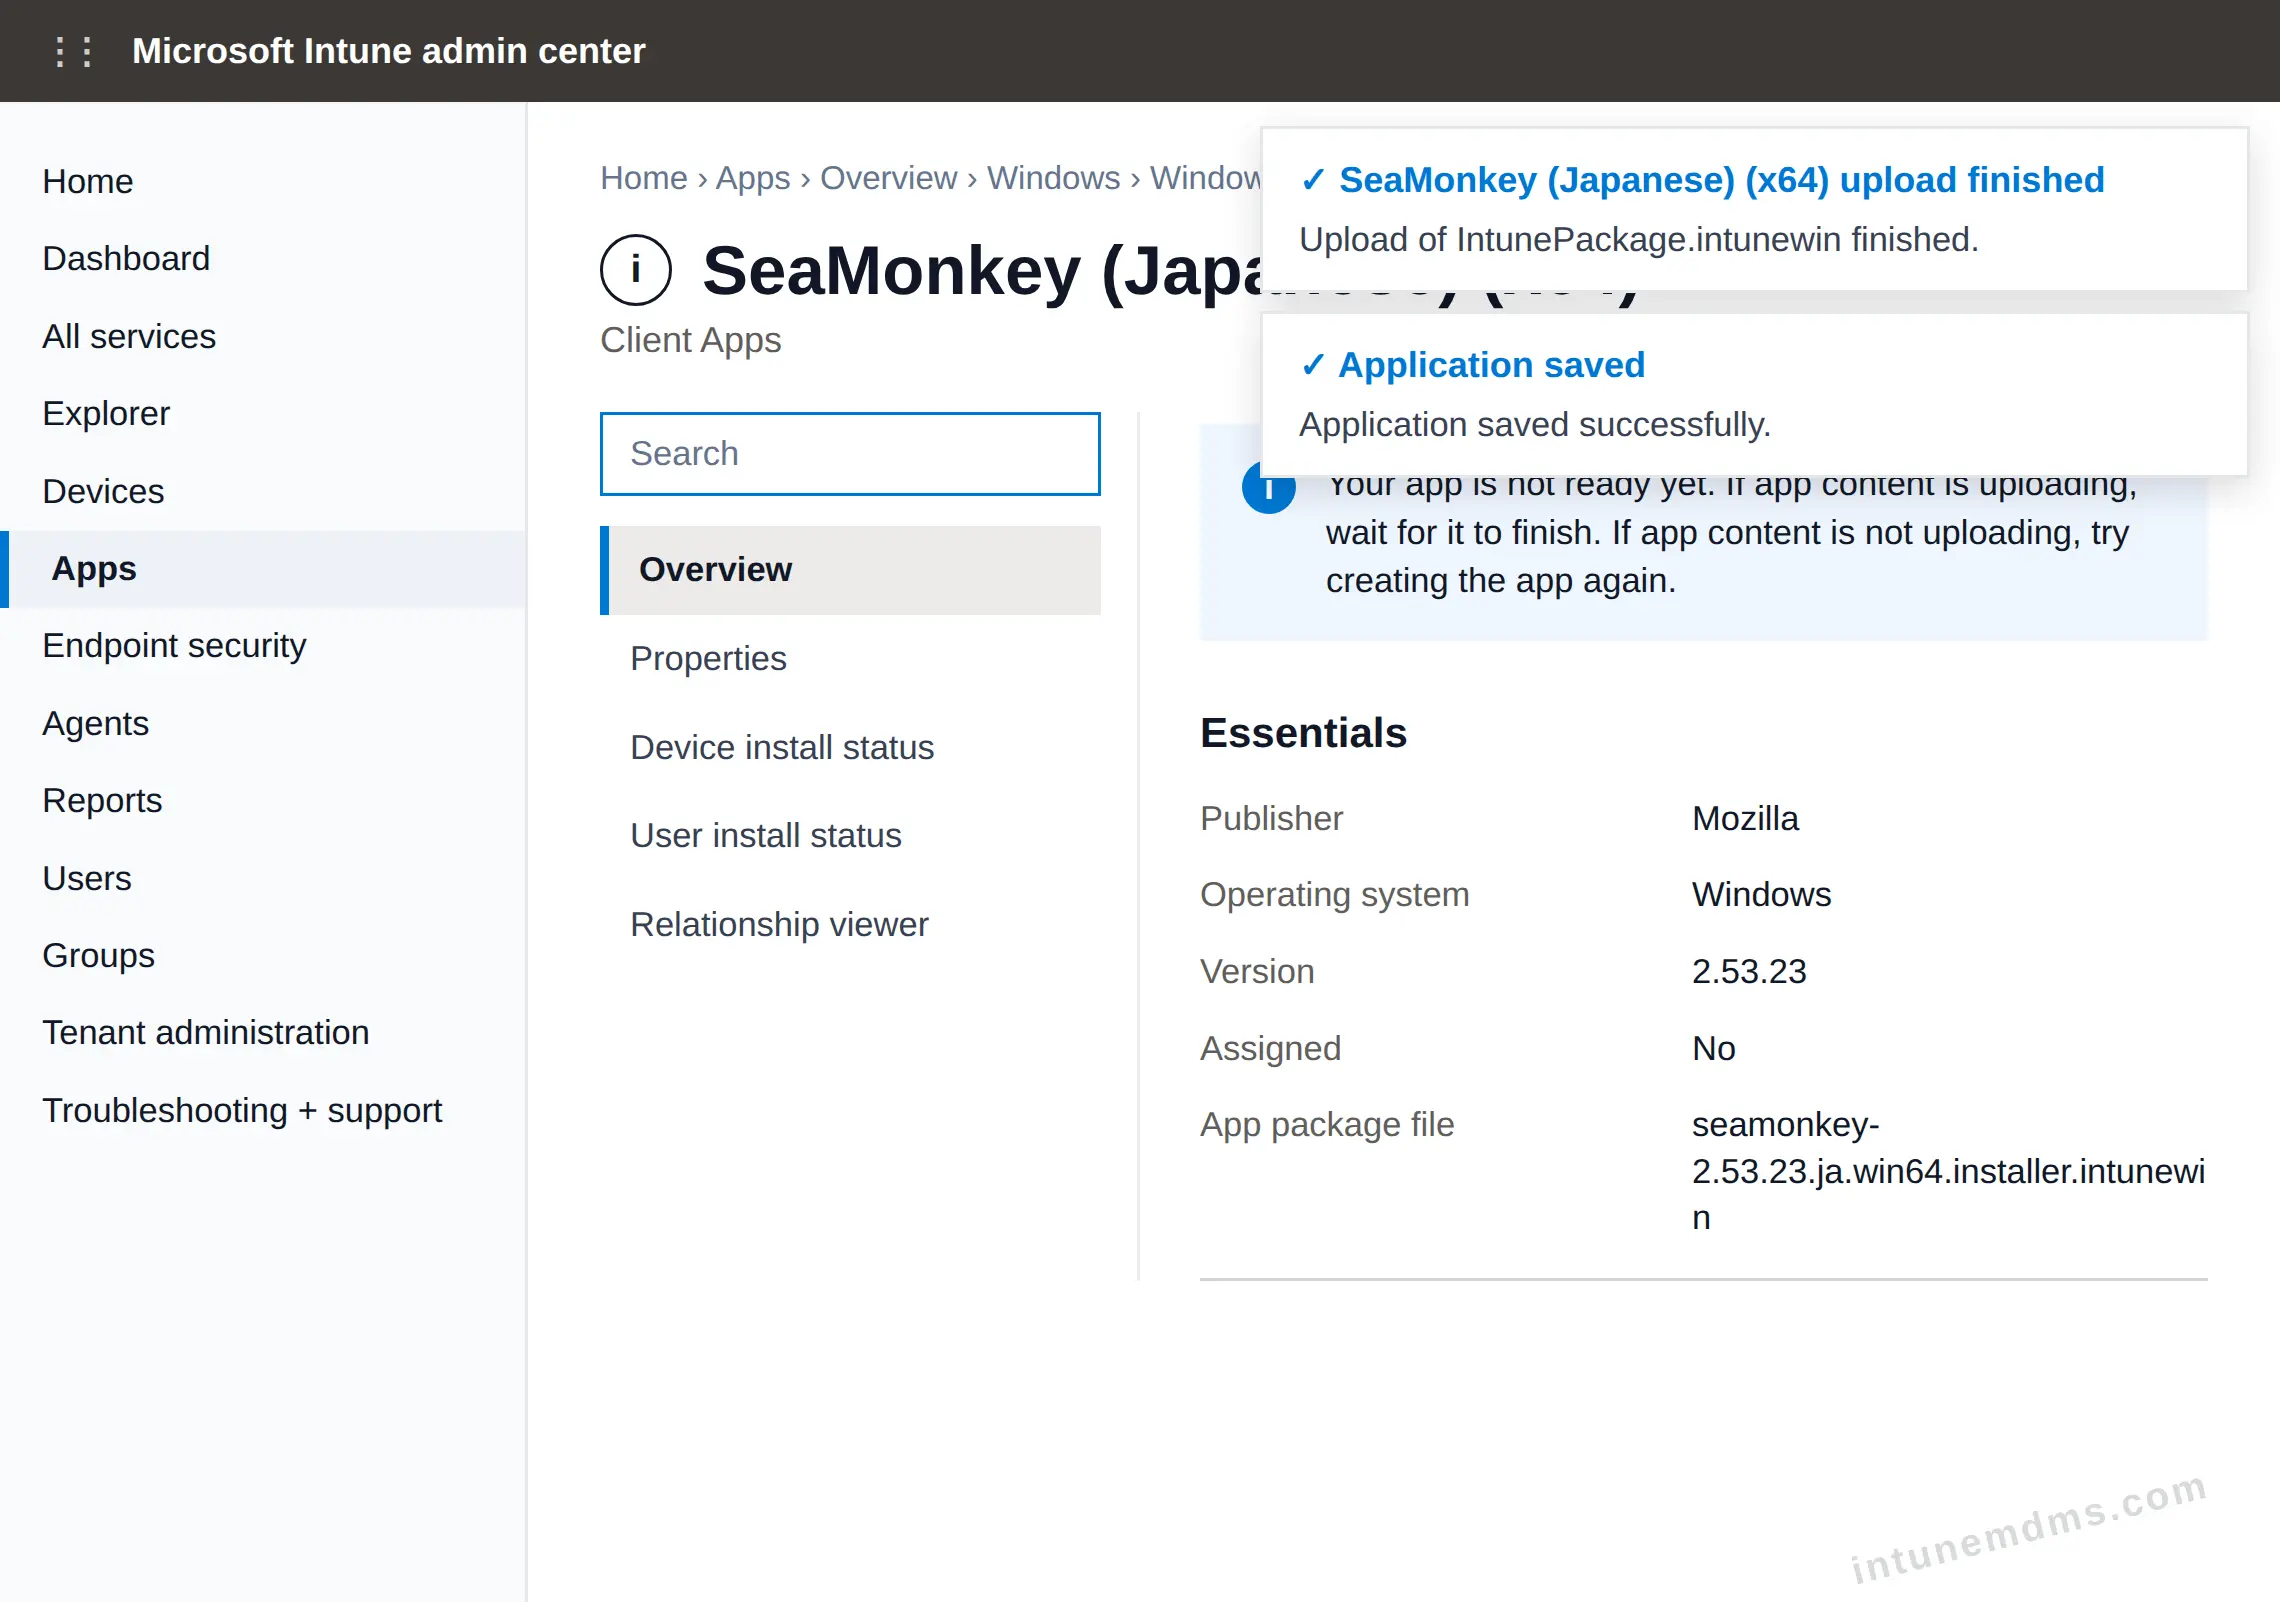Viewport: 2280px width, 1602px height.
Task: Click the Assigned label
Action: (1270, 1048)
